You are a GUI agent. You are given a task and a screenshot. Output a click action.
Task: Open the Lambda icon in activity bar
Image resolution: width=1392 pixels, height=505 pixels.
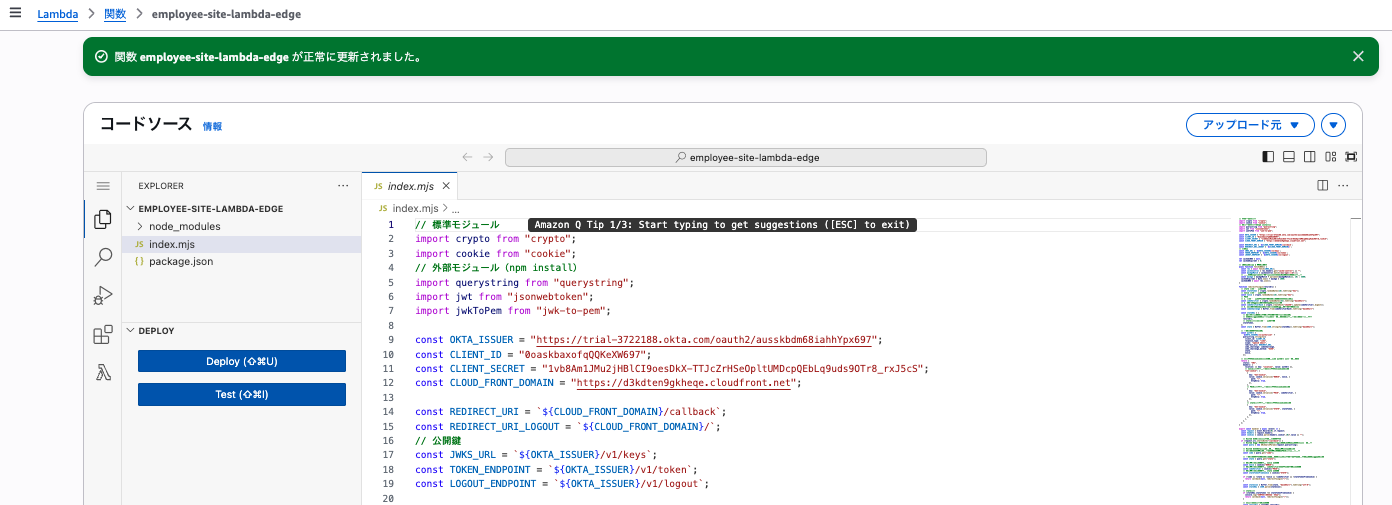102,373
